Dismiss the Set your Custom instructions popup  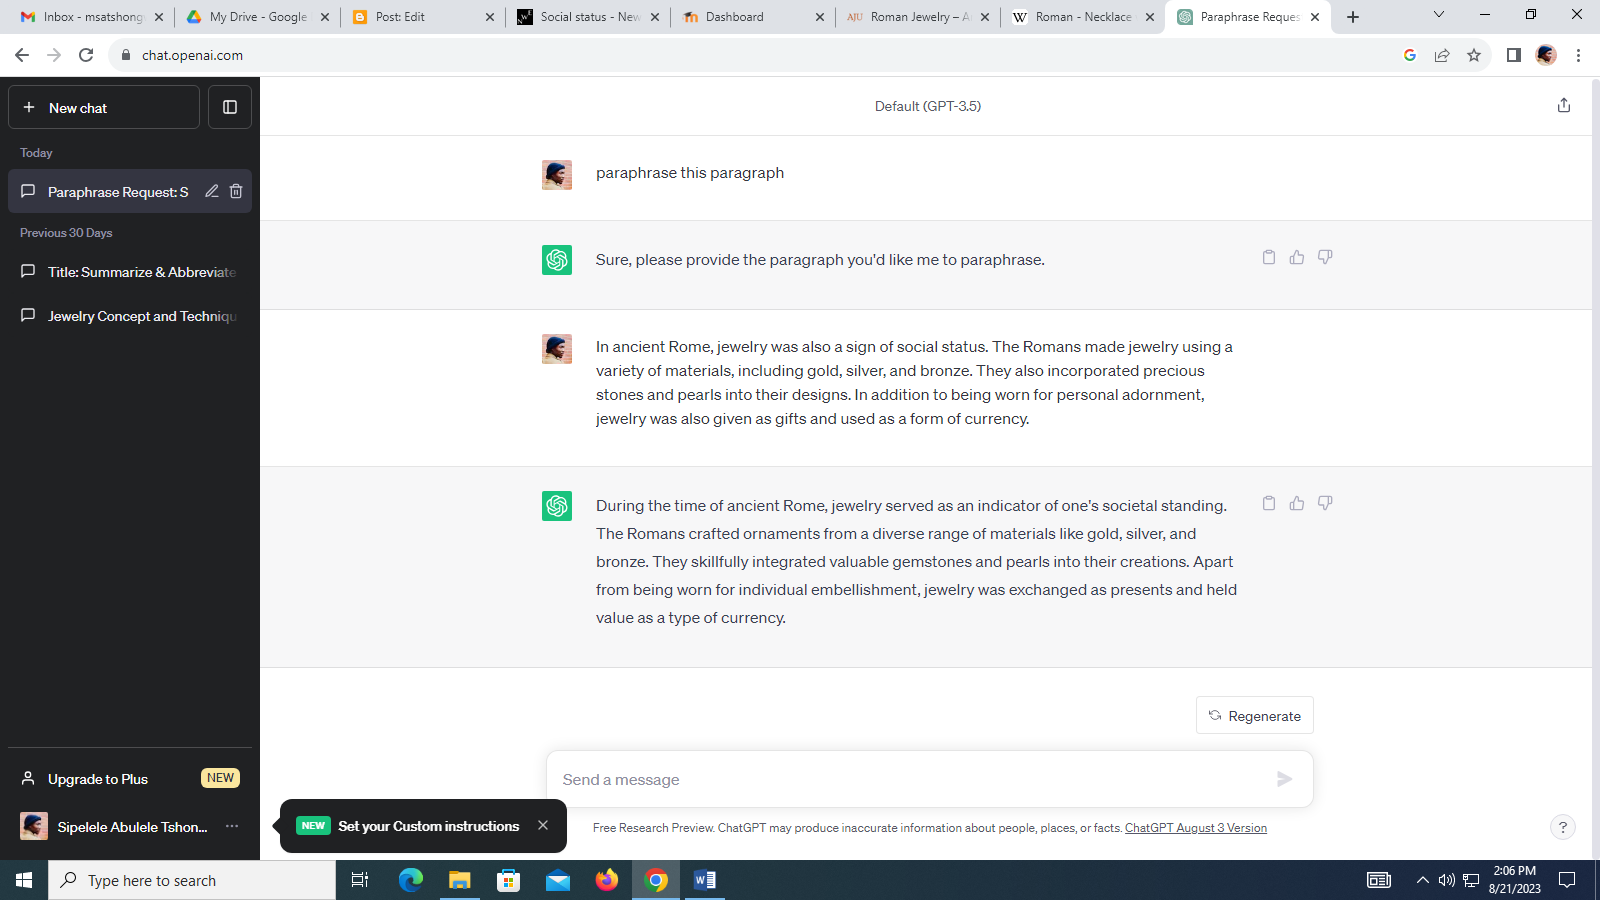click(543, 825)
